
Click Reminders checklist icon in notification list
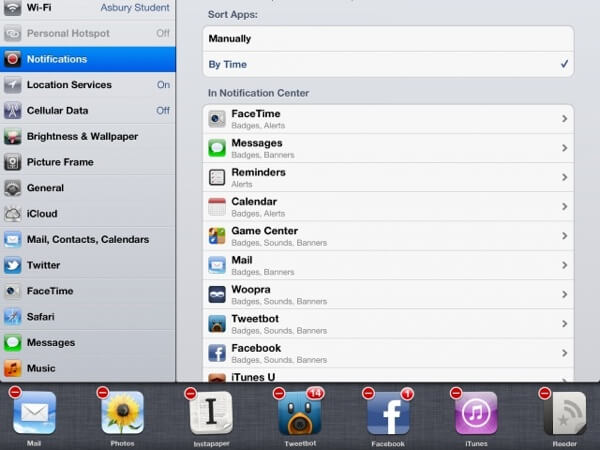pyautogui.click(x=217, y=177)
